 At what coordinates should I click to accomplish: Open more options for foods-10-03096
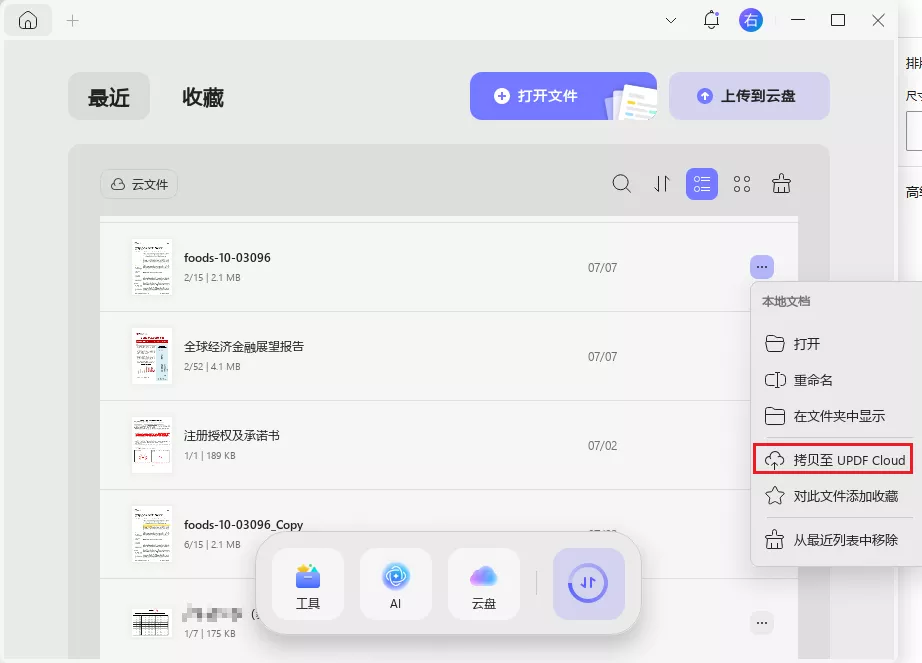[x=762, y=267]
